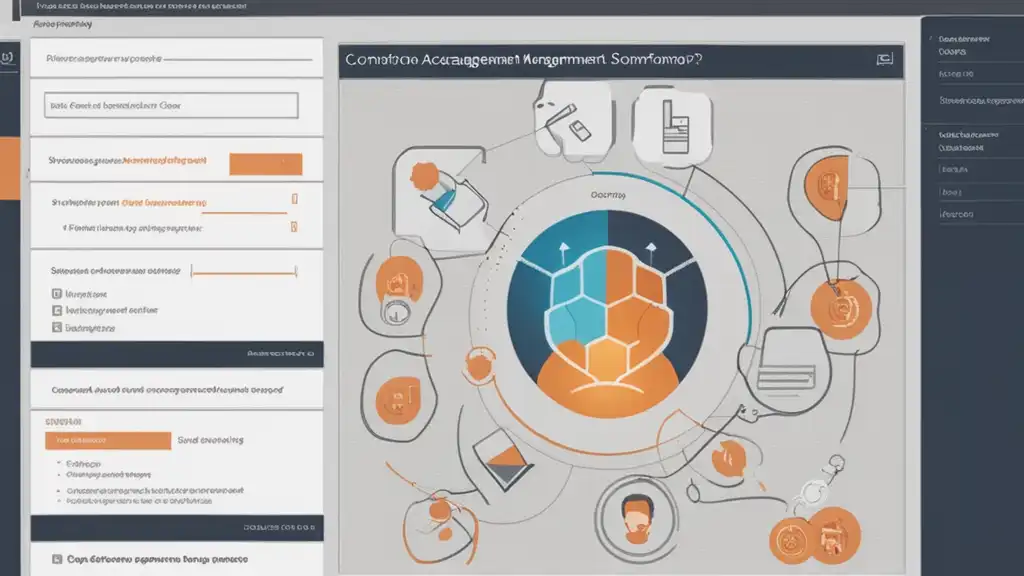Click the up arrow in blue segment of circle
1024x576 pixels.
point(564,251)
